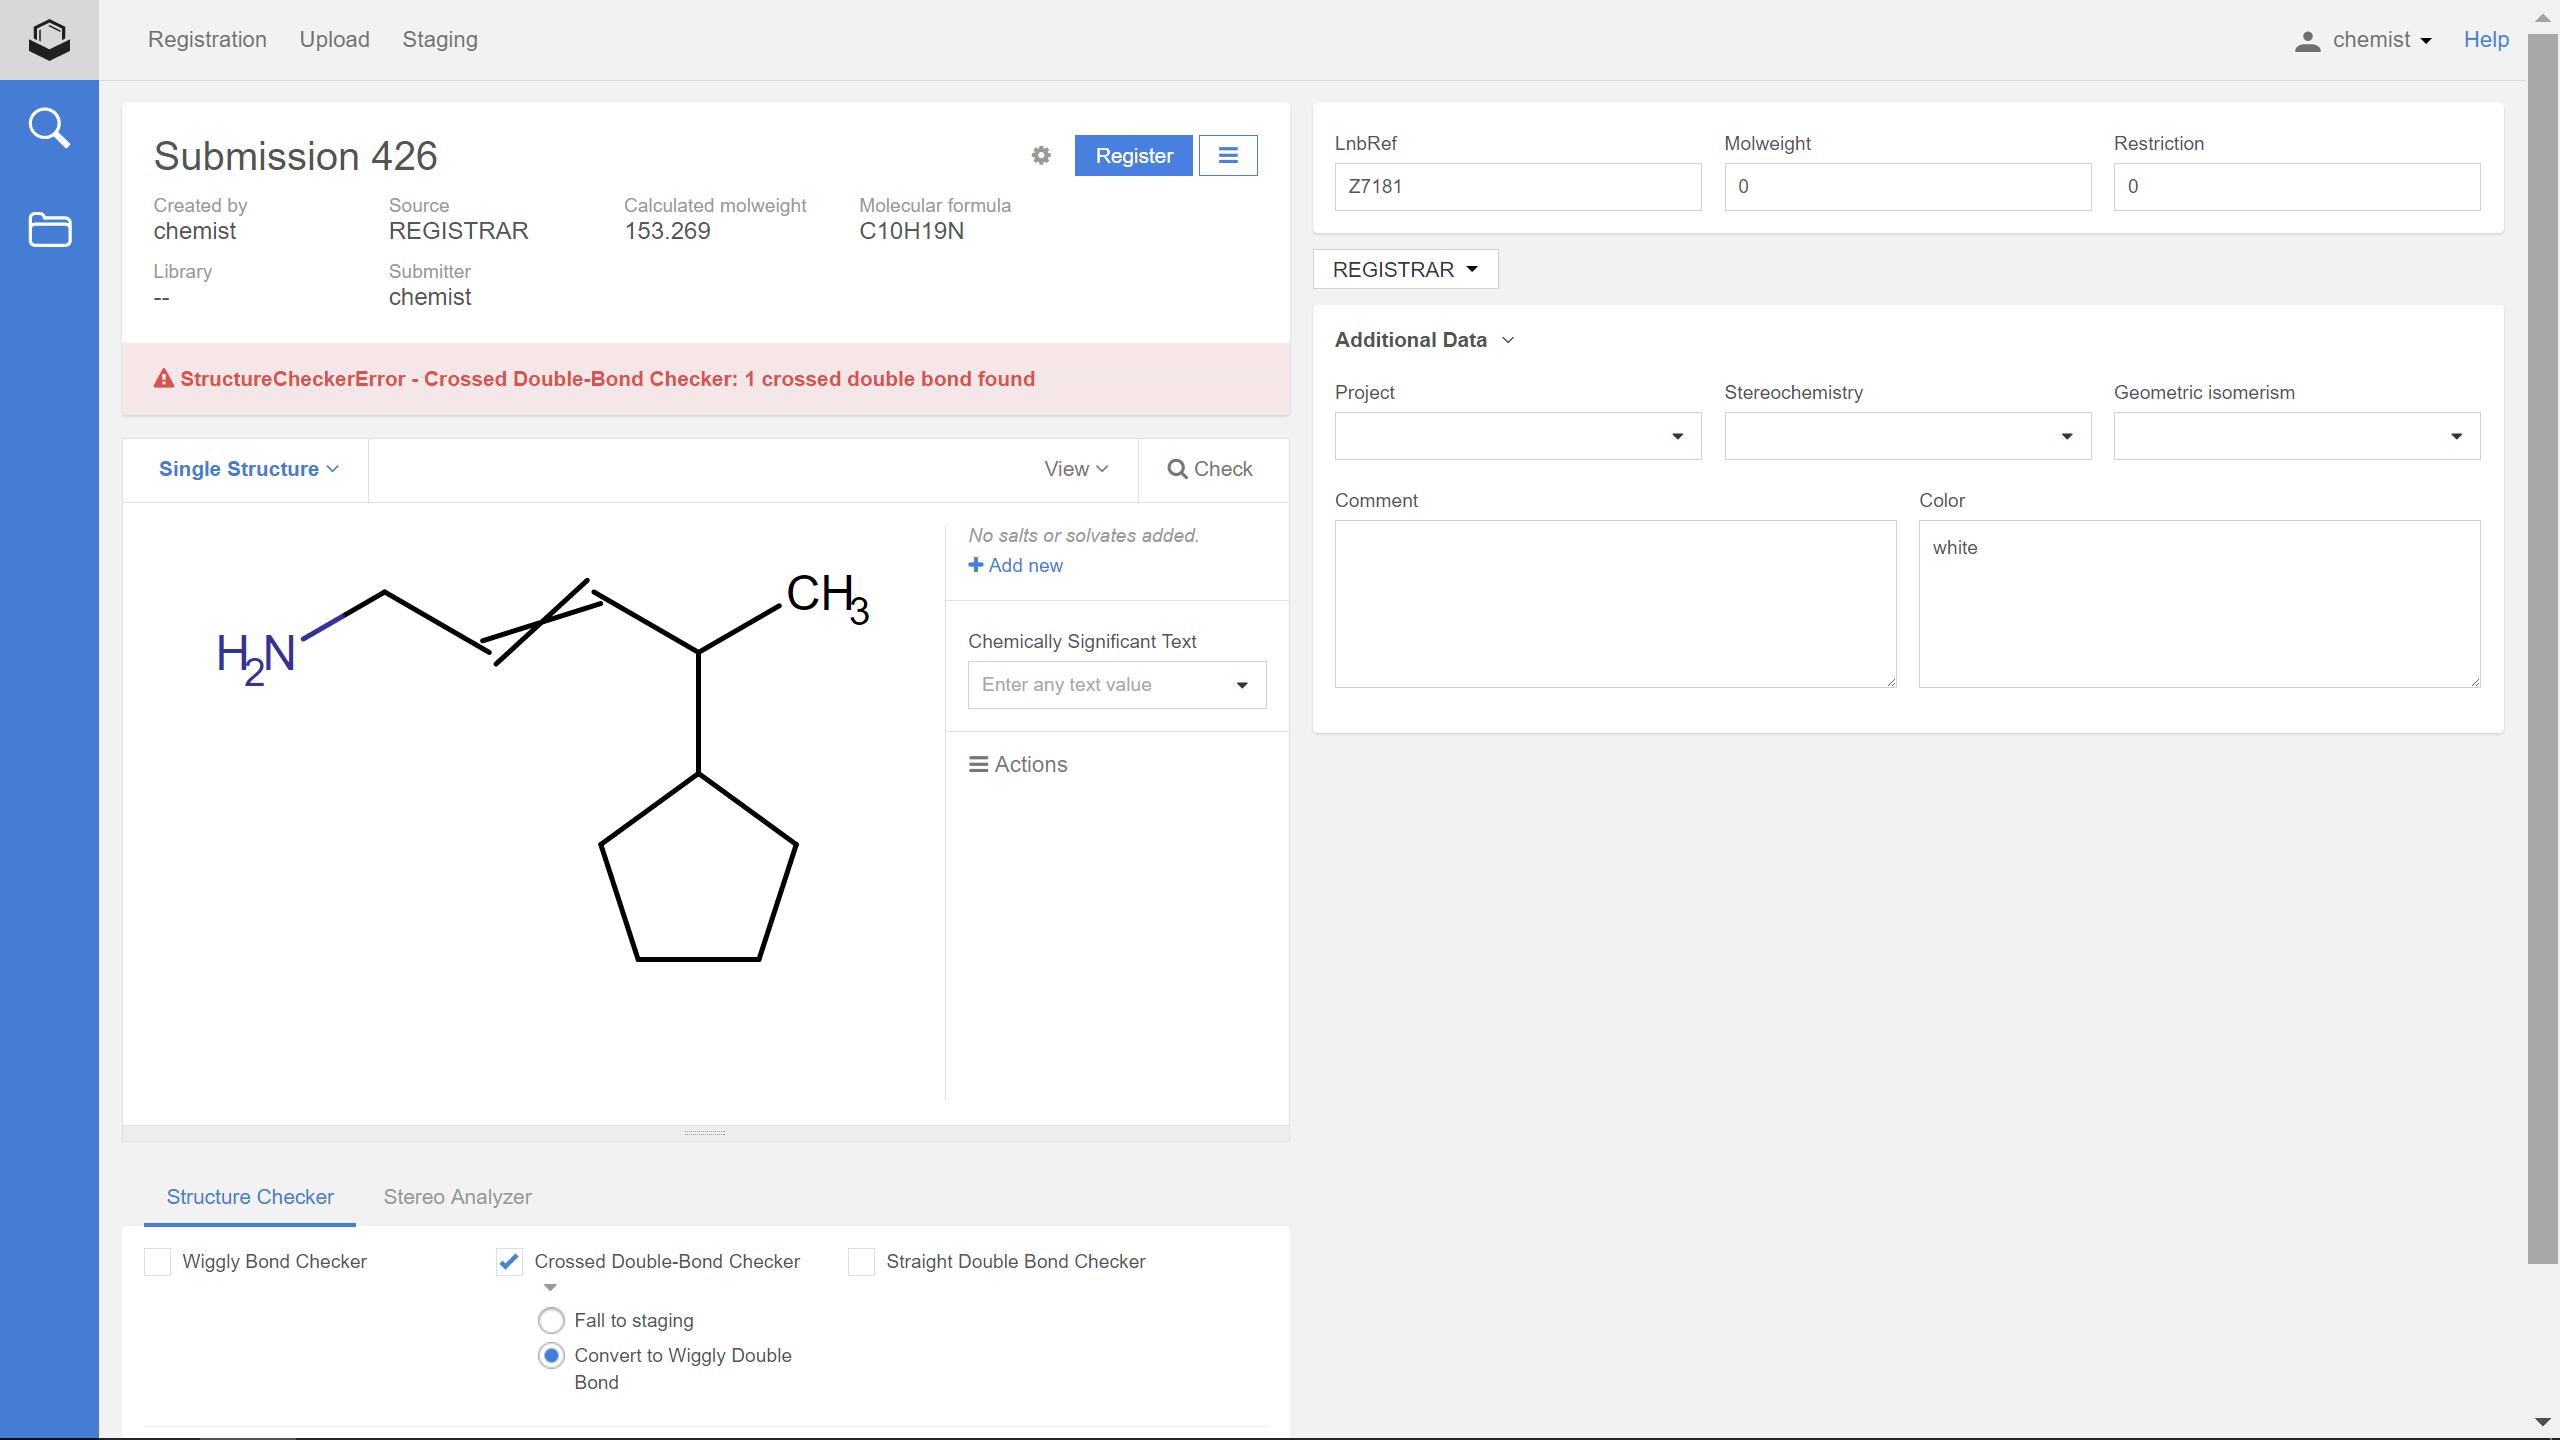
Task: Click the calculated molweight 153.269
Action: point(667,231)
